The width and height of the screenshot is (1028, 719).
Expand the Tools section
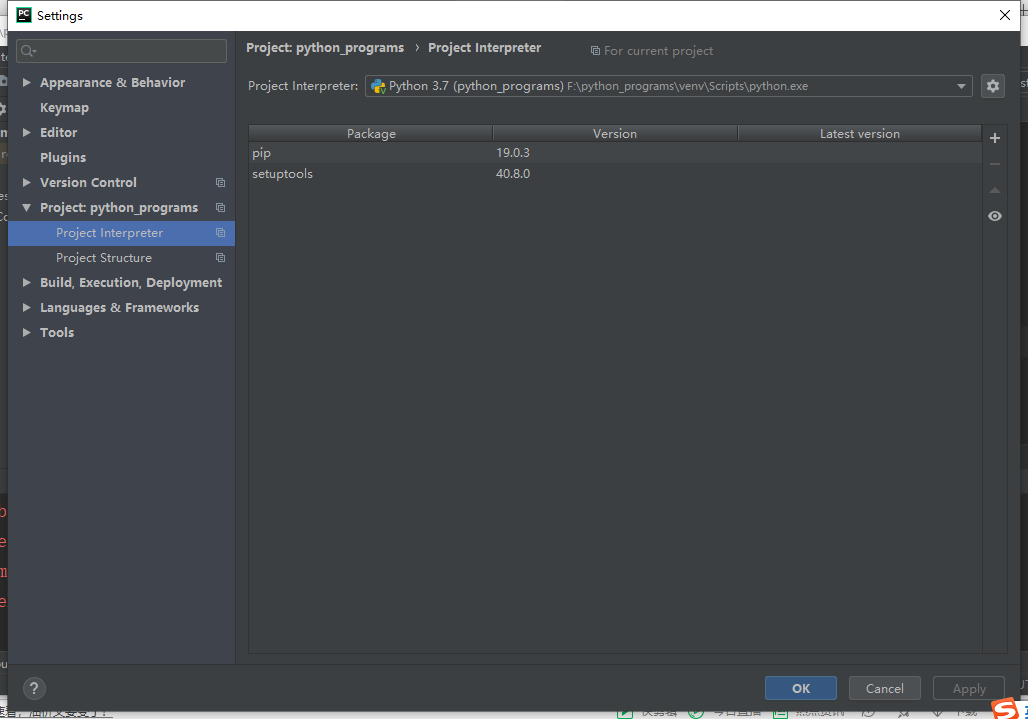tap(26, 332)
